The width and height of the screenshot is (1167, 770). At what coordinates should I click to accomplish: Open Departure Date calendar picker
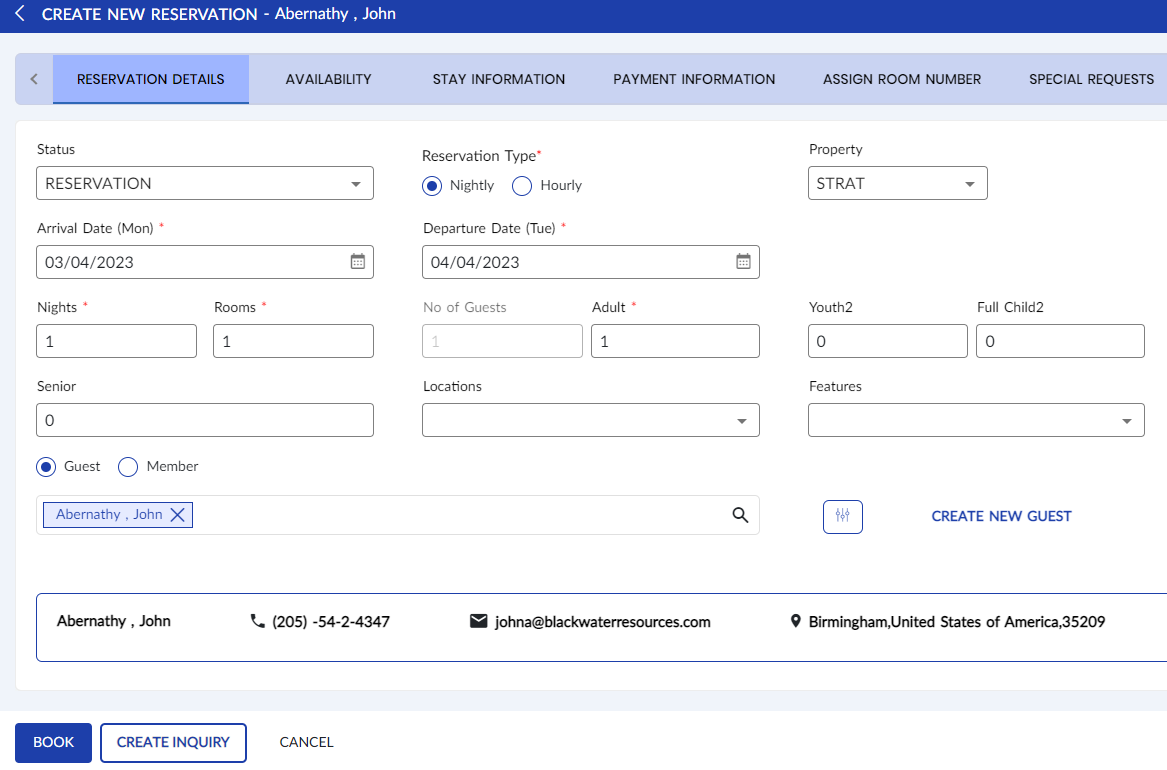(x=743, y=262)
